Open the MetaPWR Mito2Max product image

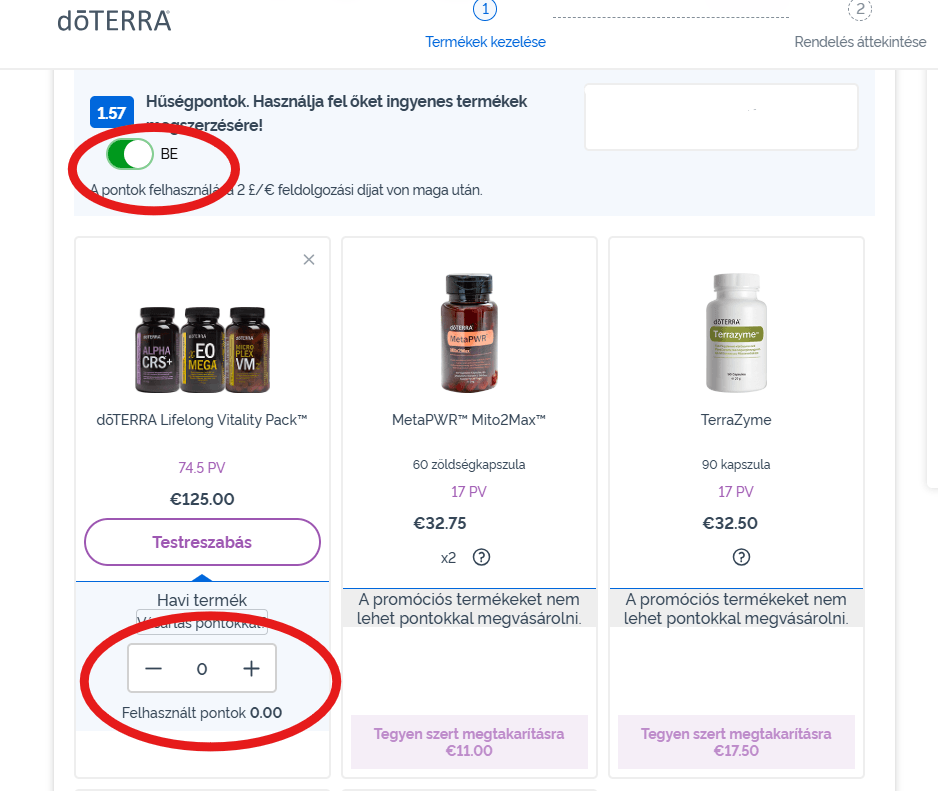[x=469, y=332]
